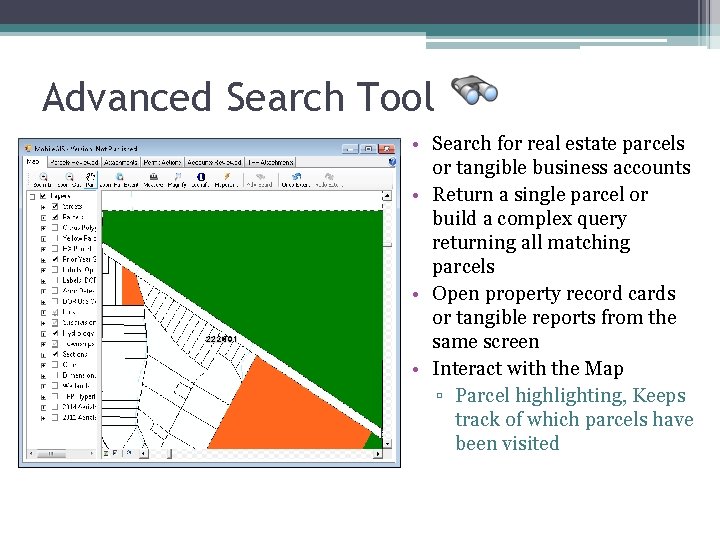The image size is (720, 540).
Task: Switch to the Map tab
Action: click(33, 162)
